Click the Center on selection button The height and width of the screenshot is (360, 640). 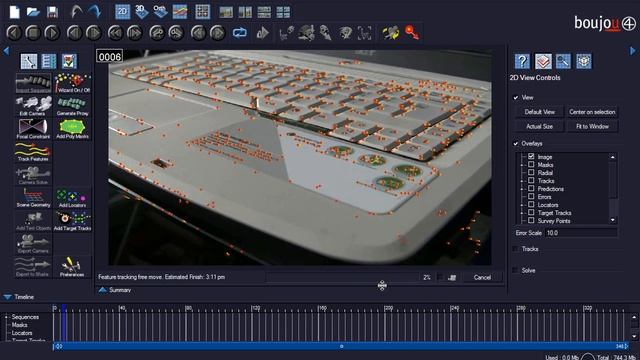click(x=592, y=112)
